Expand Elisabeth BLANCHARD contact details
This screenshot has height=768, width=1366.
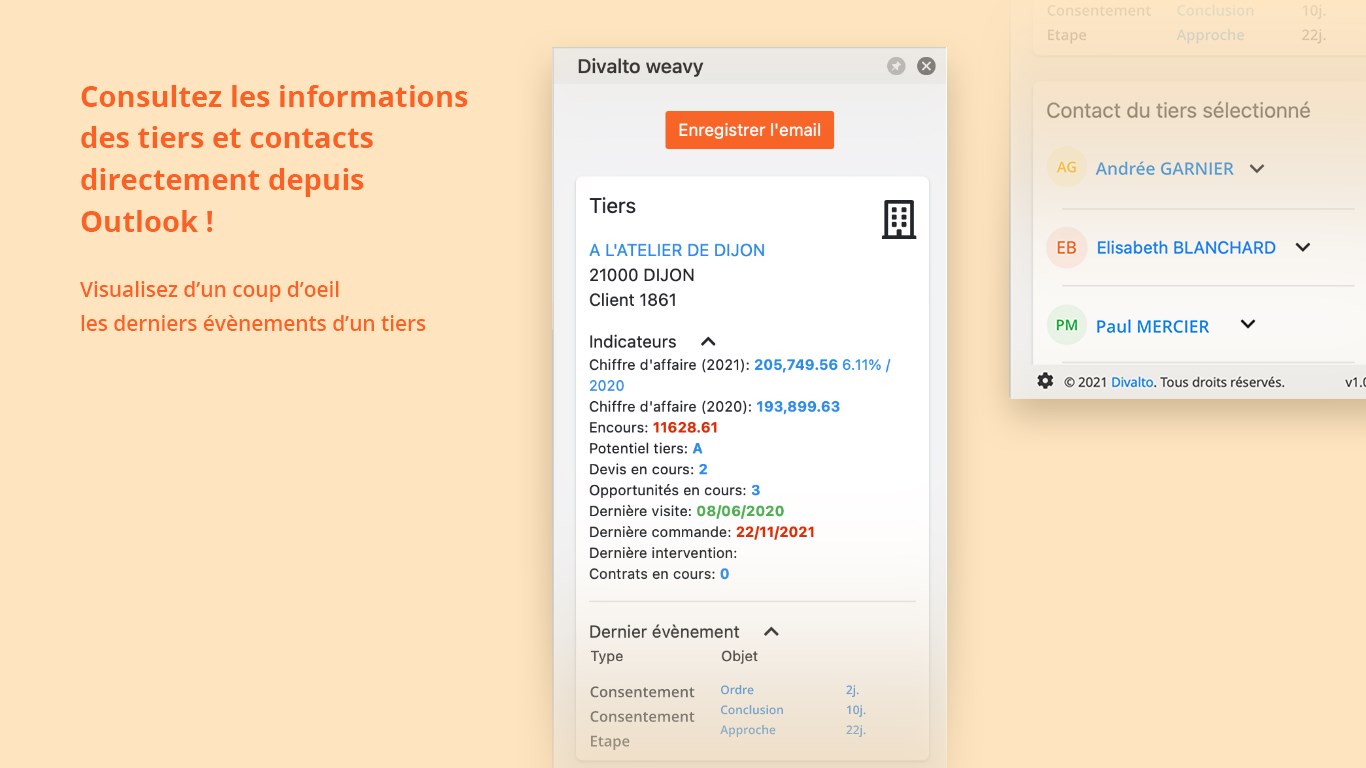[1302, 247]
